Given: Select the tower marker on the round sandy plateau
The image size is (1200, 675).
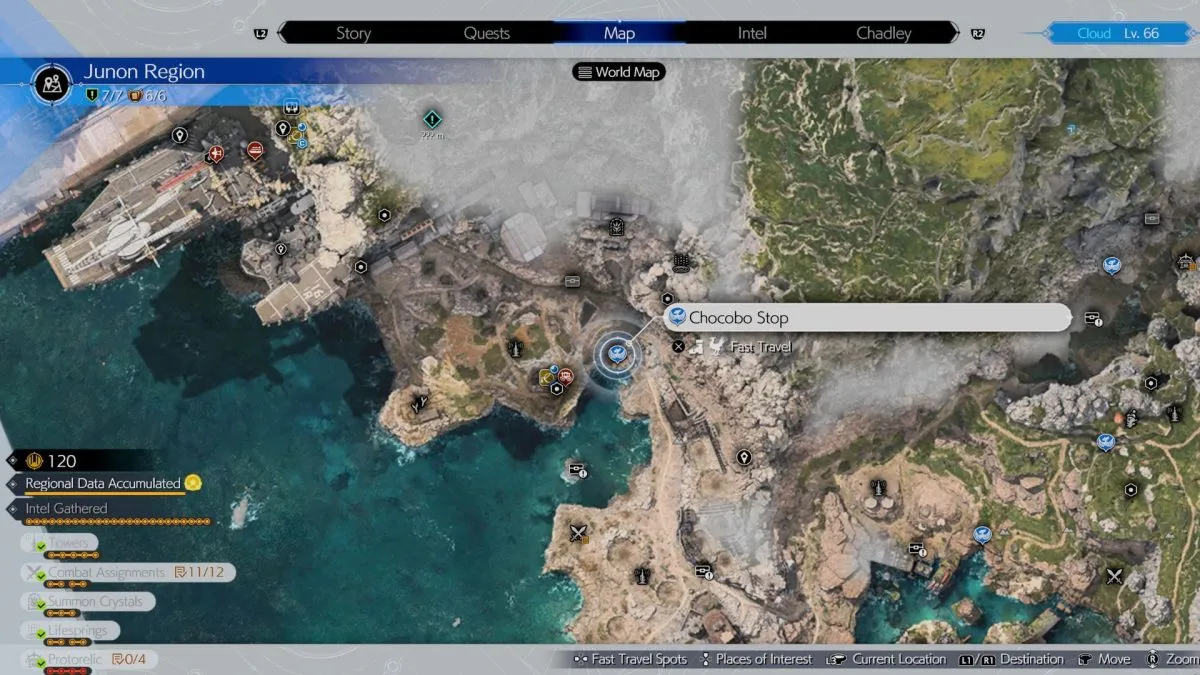Looking at the screenshot, I should pos(879,488).
